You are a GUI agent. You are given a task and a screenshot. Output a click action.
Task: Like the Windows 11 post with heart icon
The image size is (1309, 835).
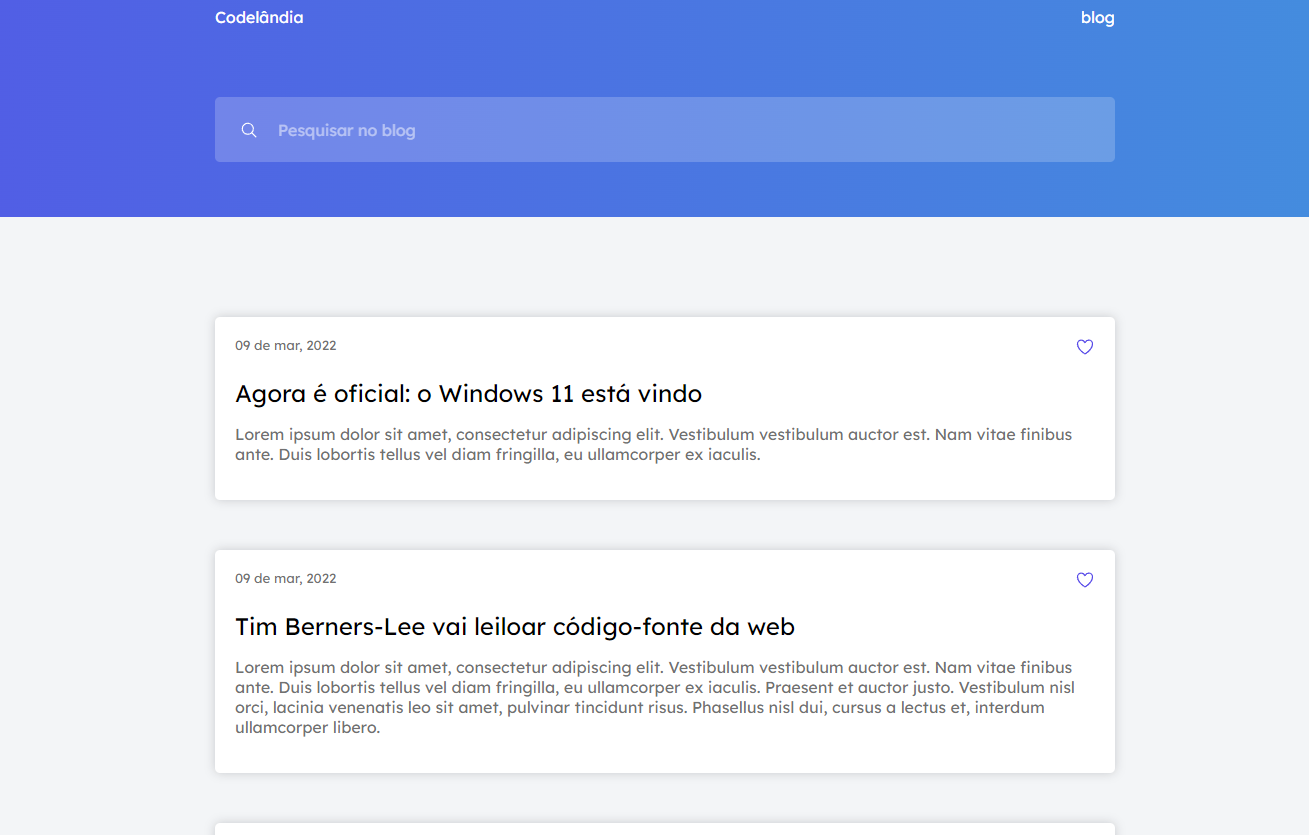1085,347
